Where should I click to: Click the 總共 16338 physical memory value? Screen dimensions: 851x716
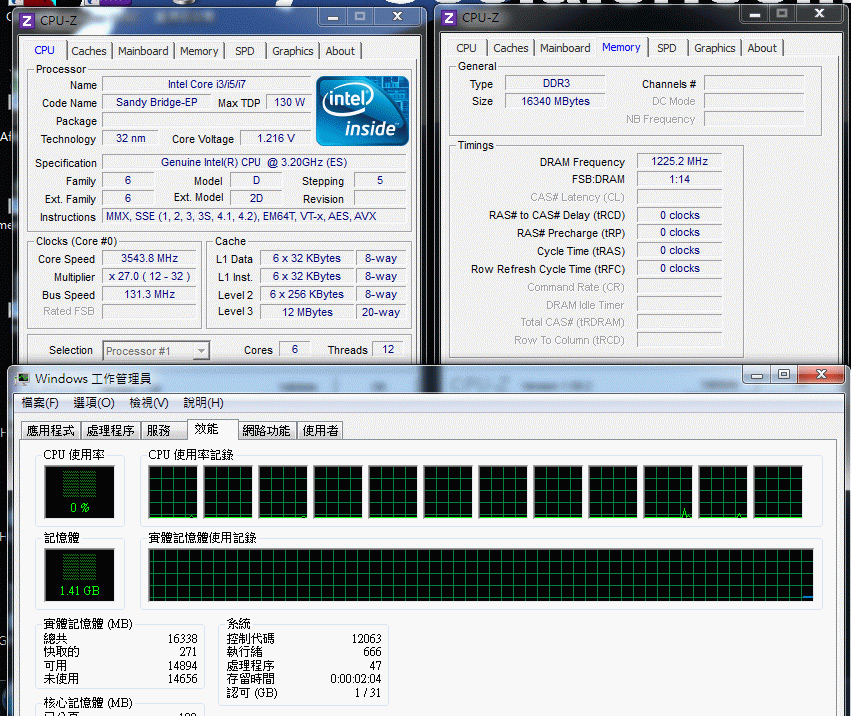182,639
